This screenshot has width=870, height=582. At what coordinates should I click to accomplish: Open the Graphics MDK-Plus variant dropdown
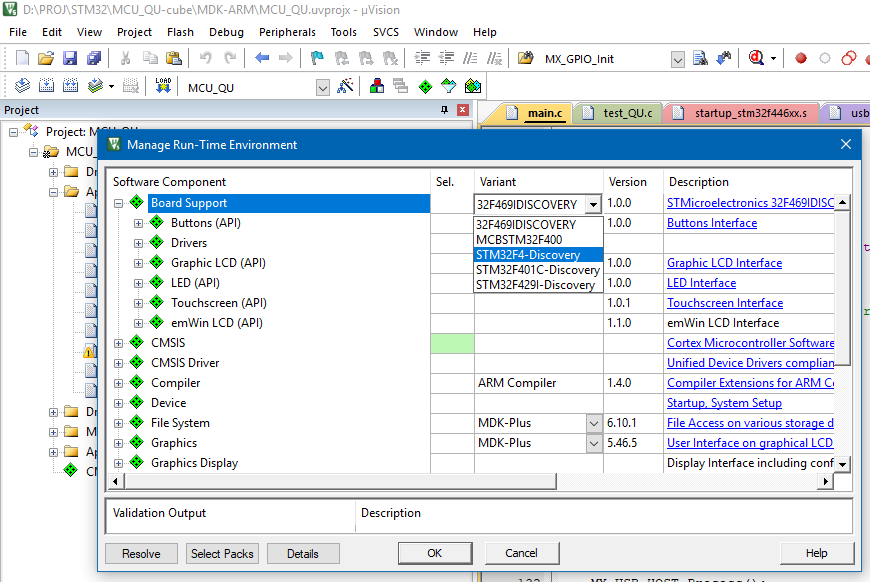point(594,443)
